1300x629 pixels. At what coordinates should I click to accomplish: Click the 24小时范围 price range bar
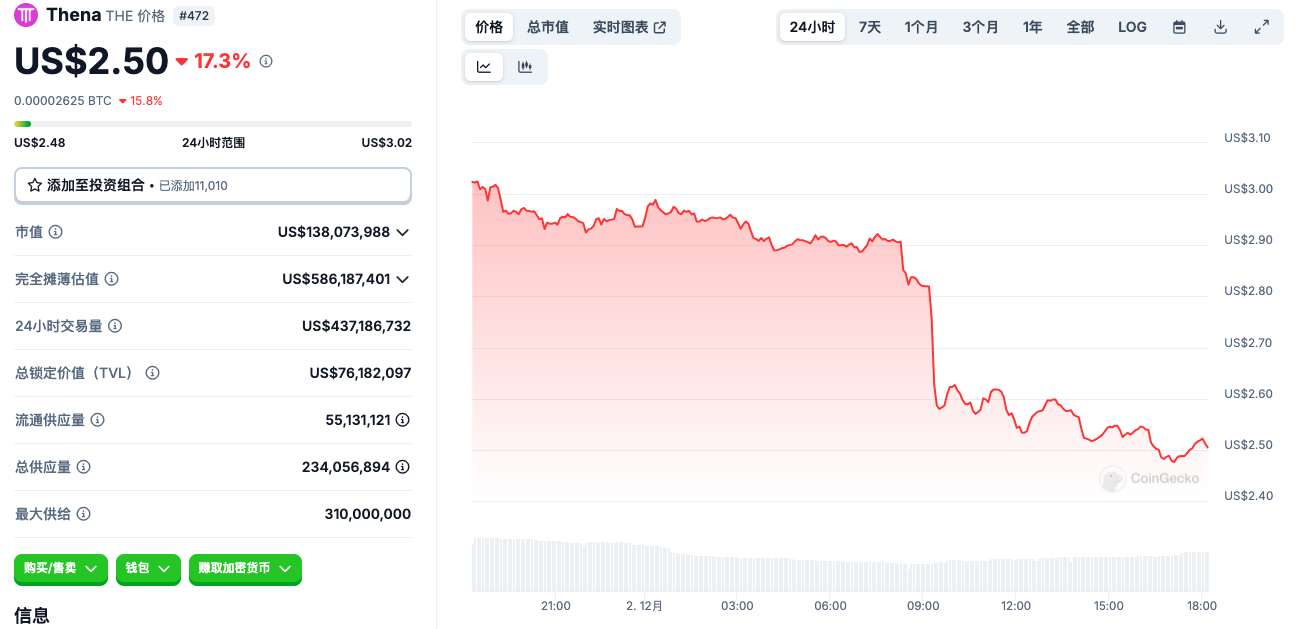[213, 124]
